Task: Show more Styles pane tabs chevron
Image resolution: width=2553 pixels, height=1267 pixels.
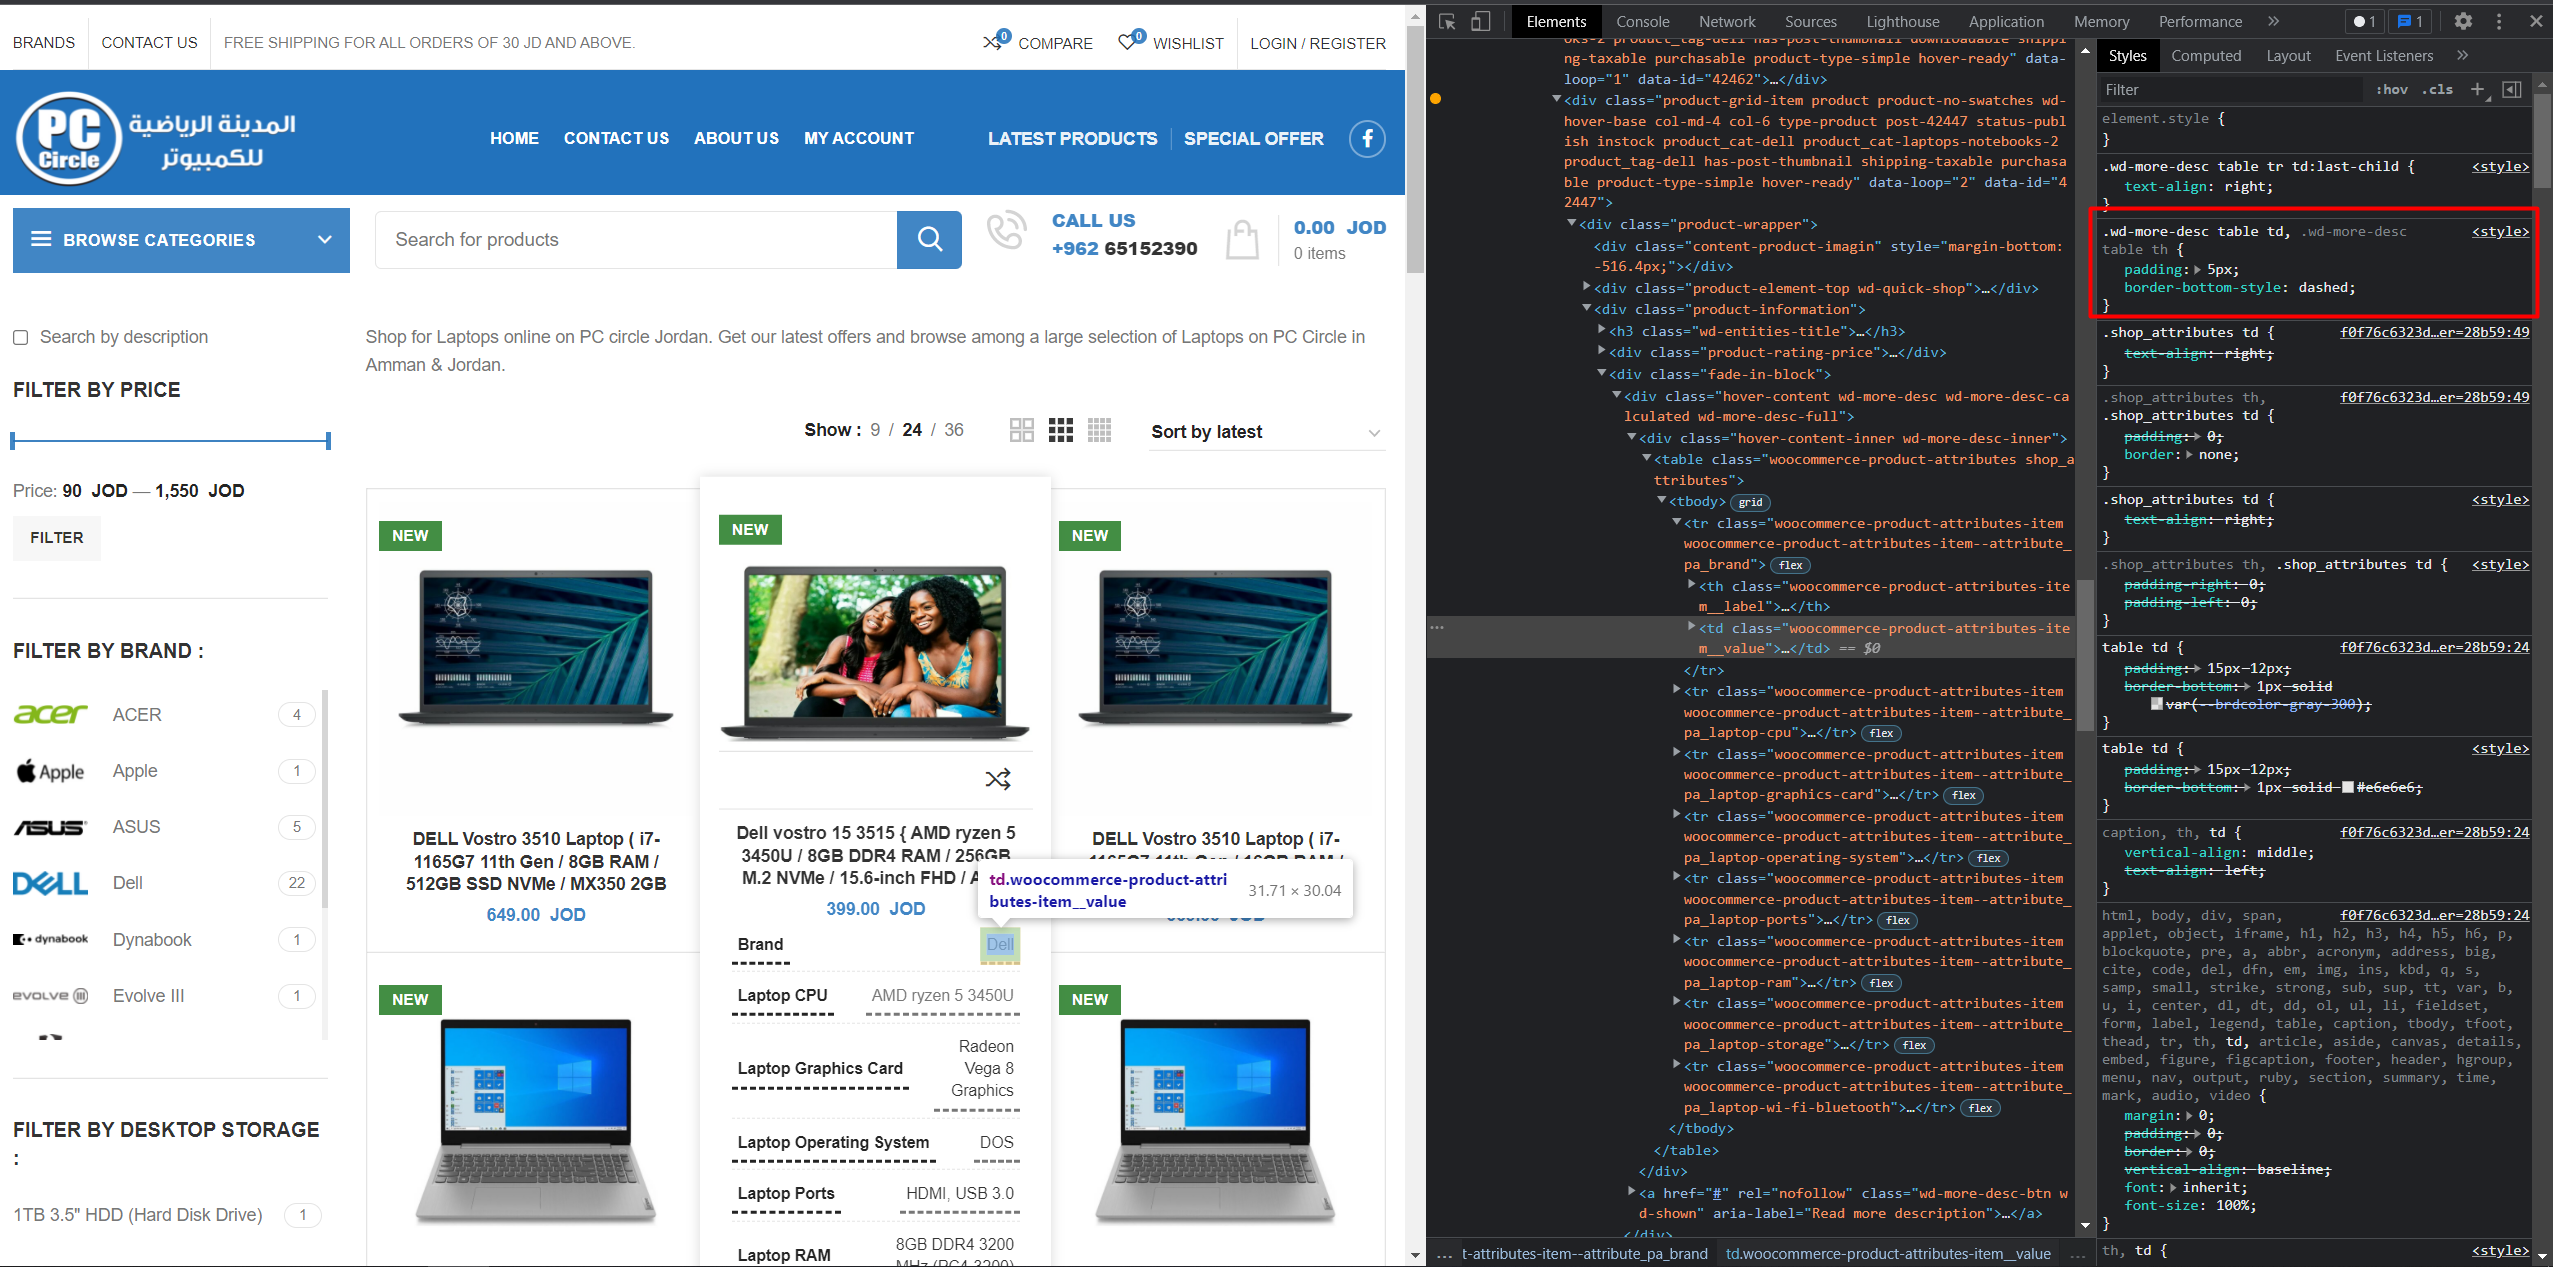Action: 2462,56
